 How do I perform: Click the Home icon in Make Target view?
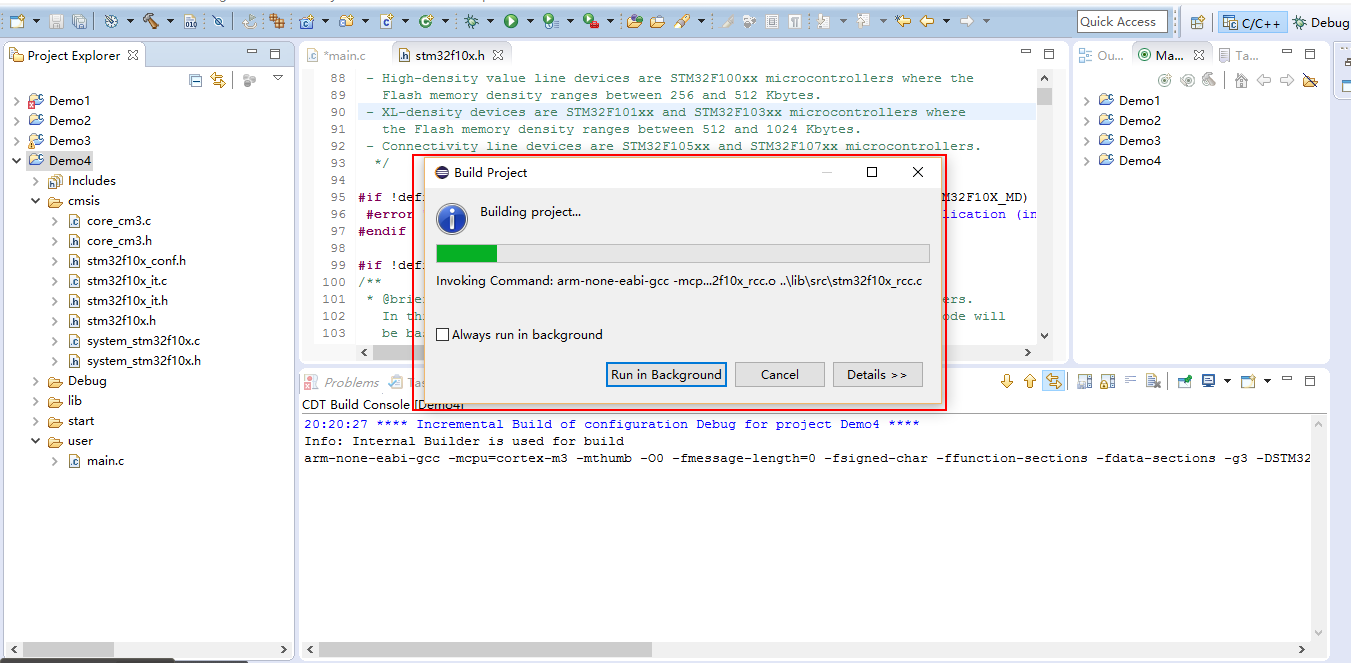(1241, 80)
